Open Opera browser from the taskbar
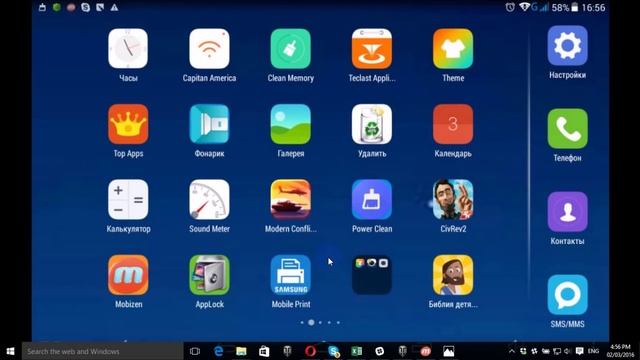 [x=310, y=351]
